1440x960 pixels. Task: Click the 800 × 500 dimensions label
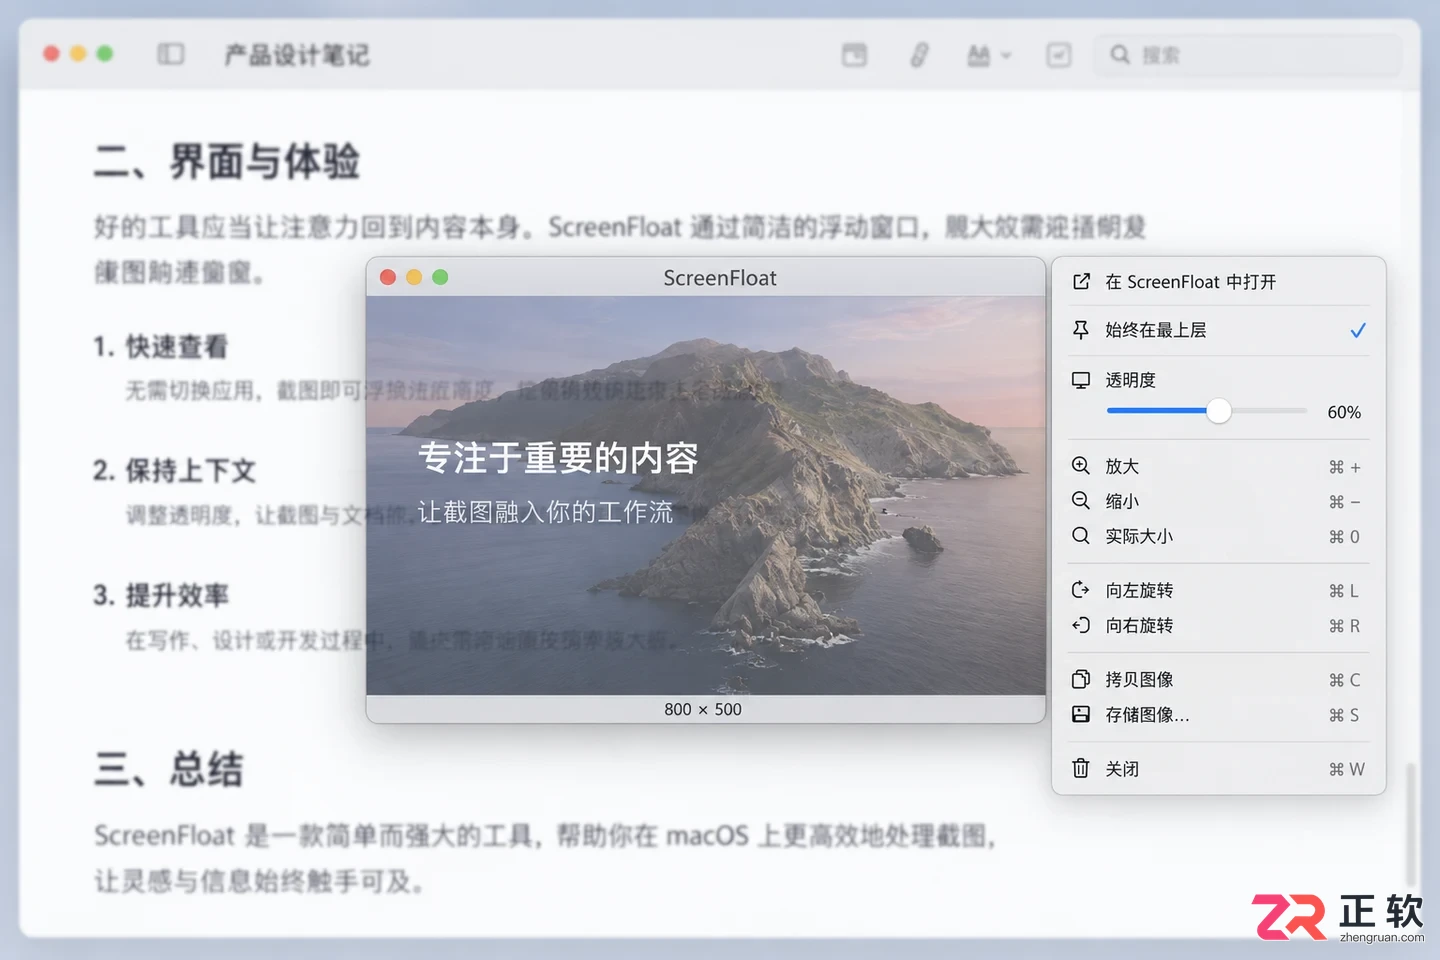(703, 709)
